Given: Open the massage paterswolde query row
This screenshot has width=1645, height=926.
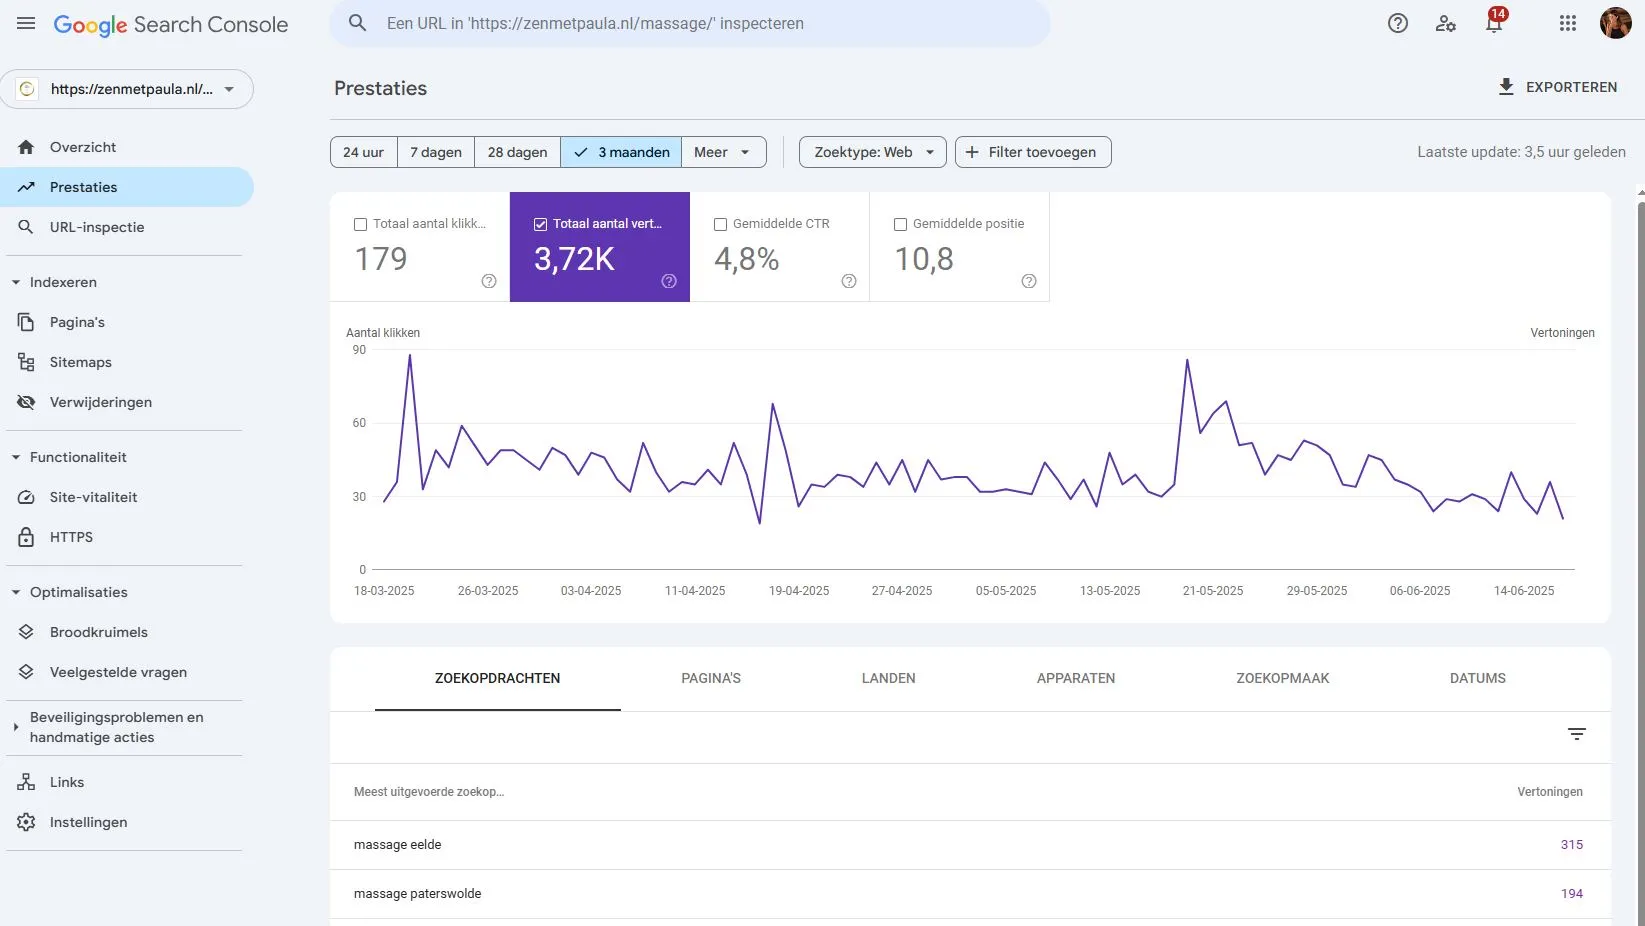Looking at the screenshot, I should pyautogui.click(x=970, y=894).
